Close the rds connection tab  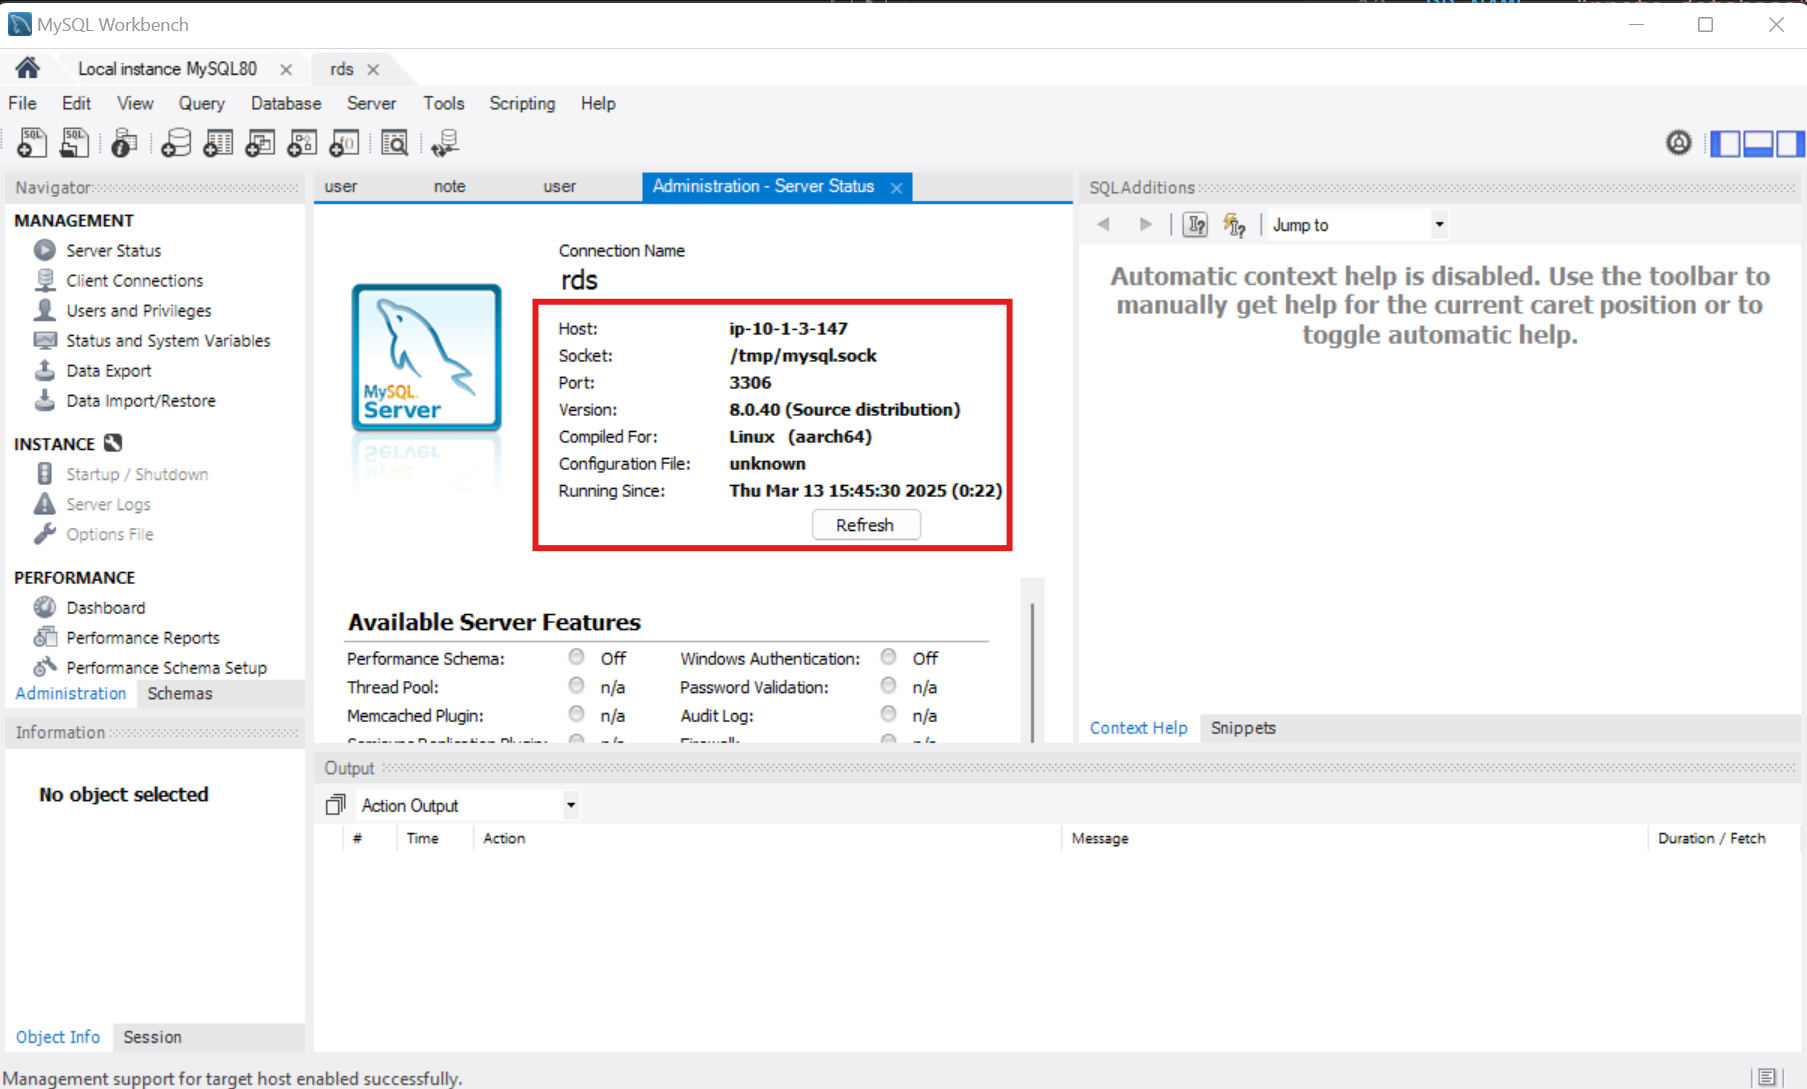point(373,70)
